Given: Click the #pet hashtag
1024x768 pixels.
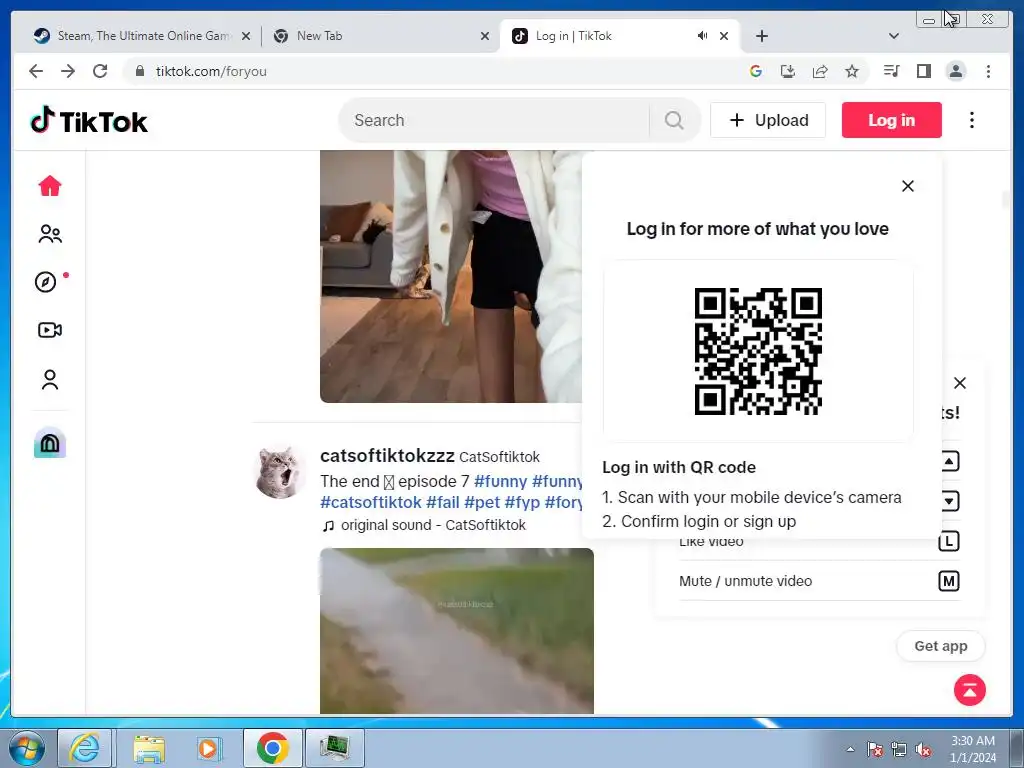Looking at the screenshot, I should point(482,502).
